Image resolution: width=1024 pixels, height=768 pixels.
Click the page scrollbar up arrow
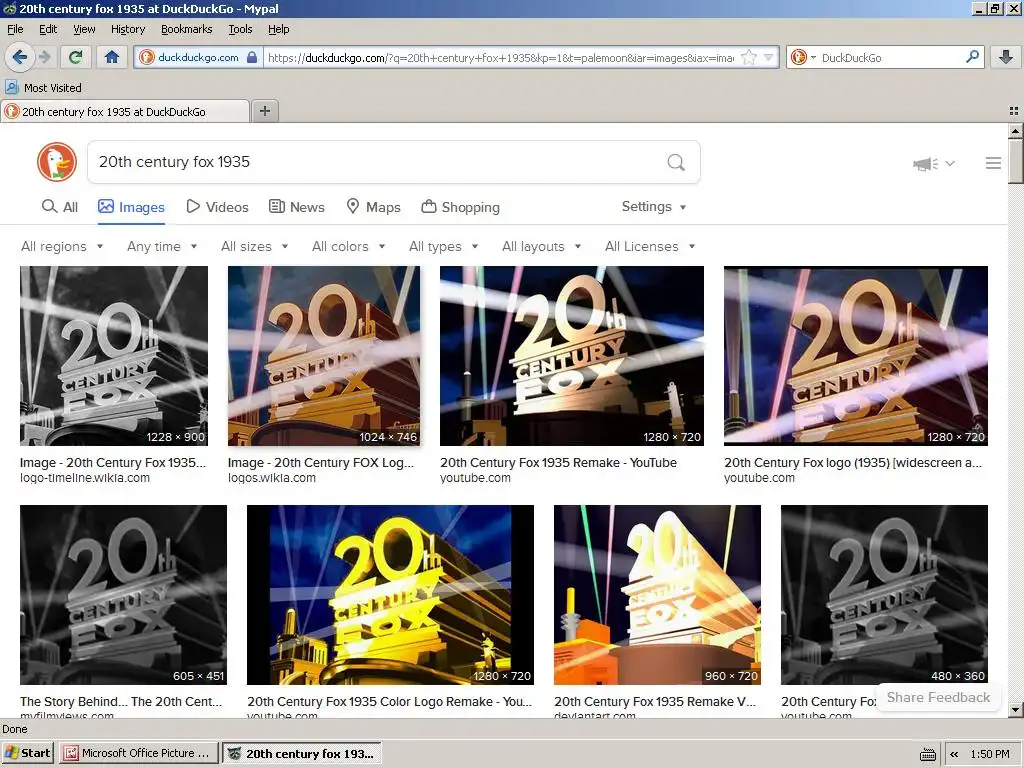click(1015, 131)
